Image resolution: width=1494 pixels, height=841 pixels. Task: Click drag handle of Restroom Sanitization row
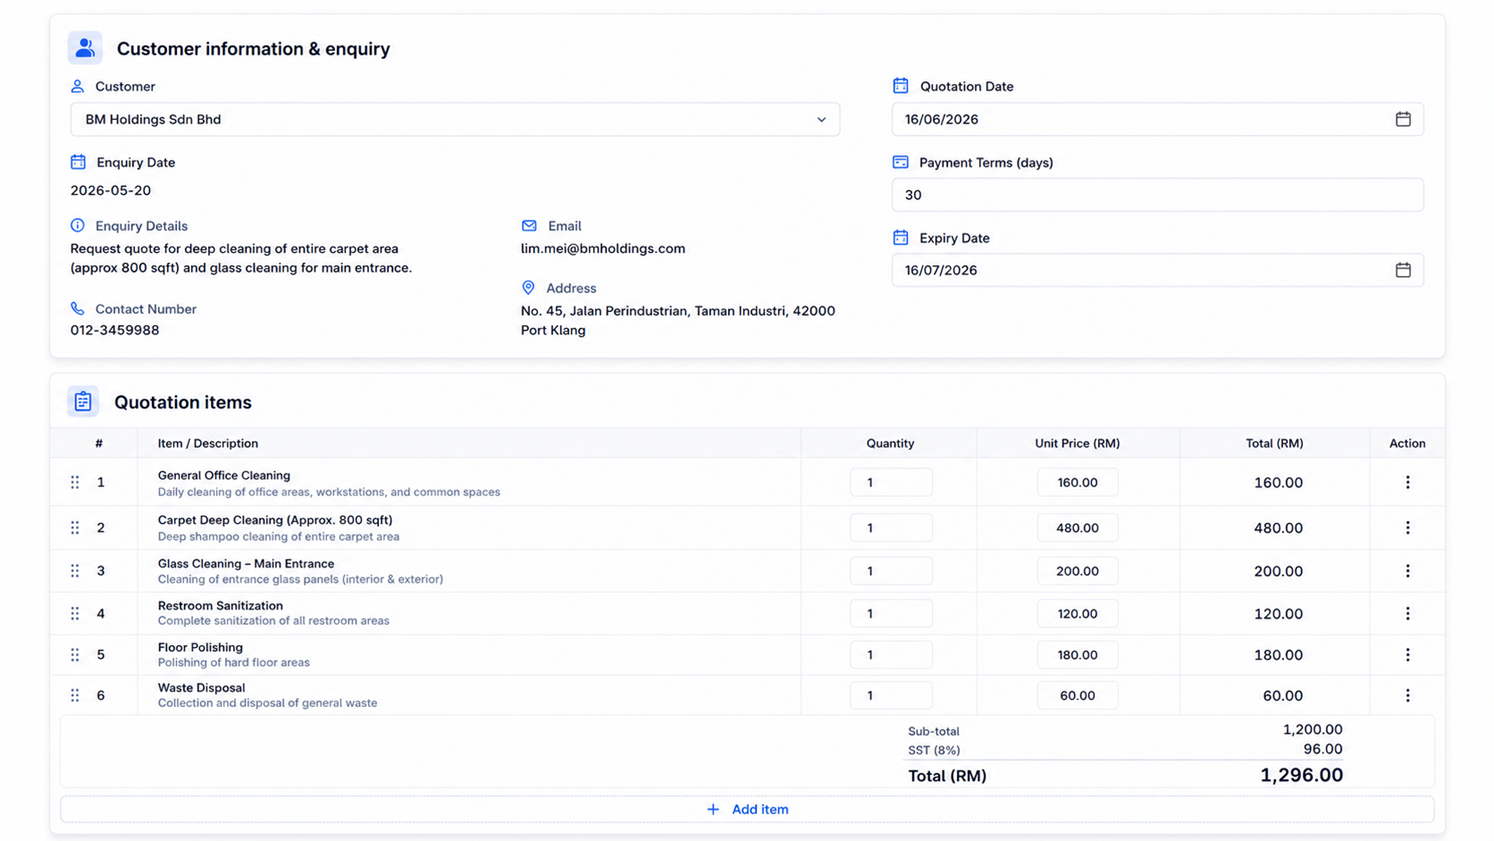coord(75,614)
